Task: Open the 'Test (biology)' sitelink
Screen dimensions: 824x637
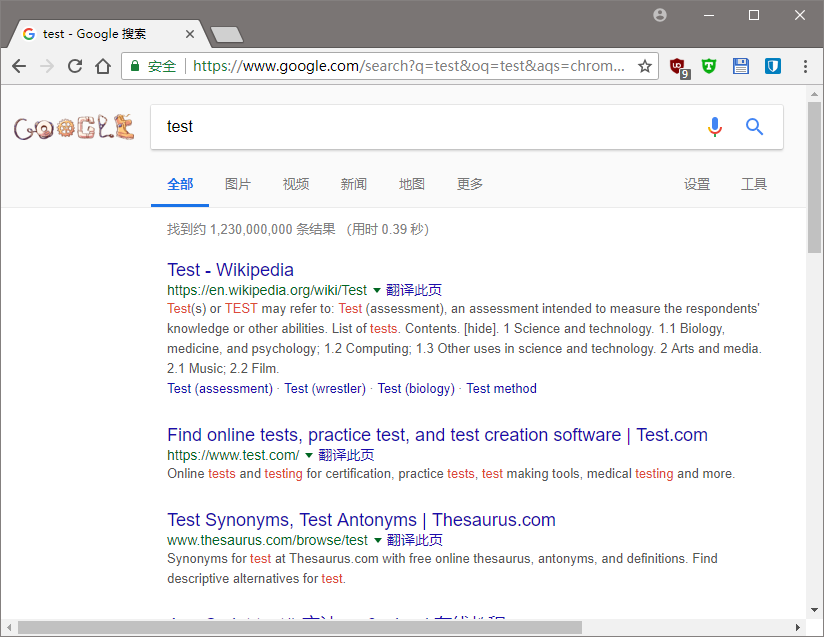Action: [416, 389]
